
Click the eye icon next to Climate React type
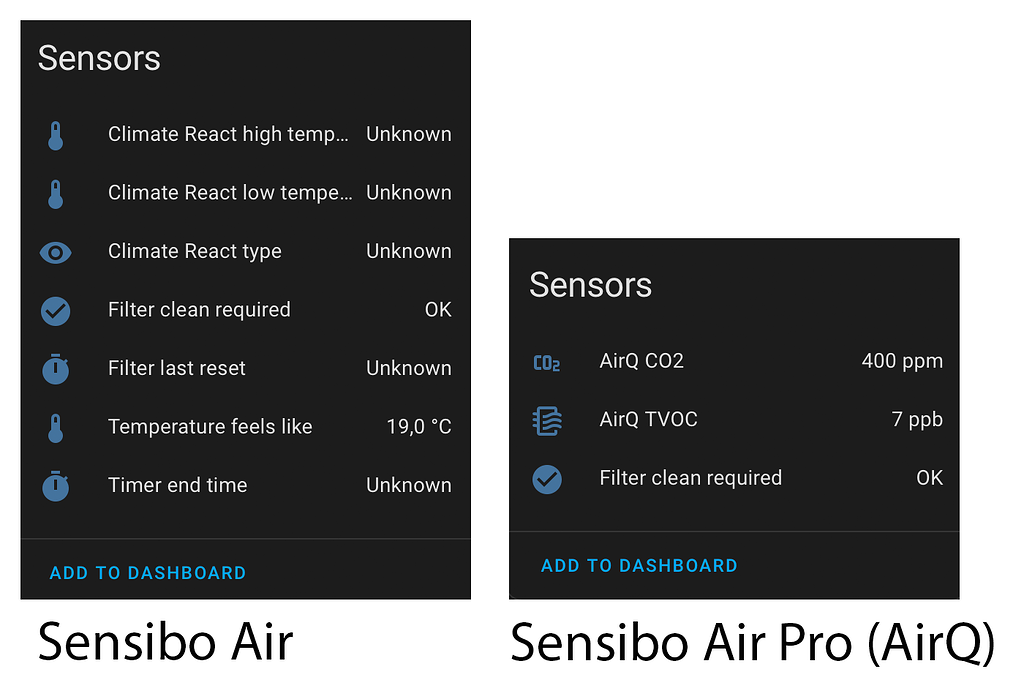[55, 252]
